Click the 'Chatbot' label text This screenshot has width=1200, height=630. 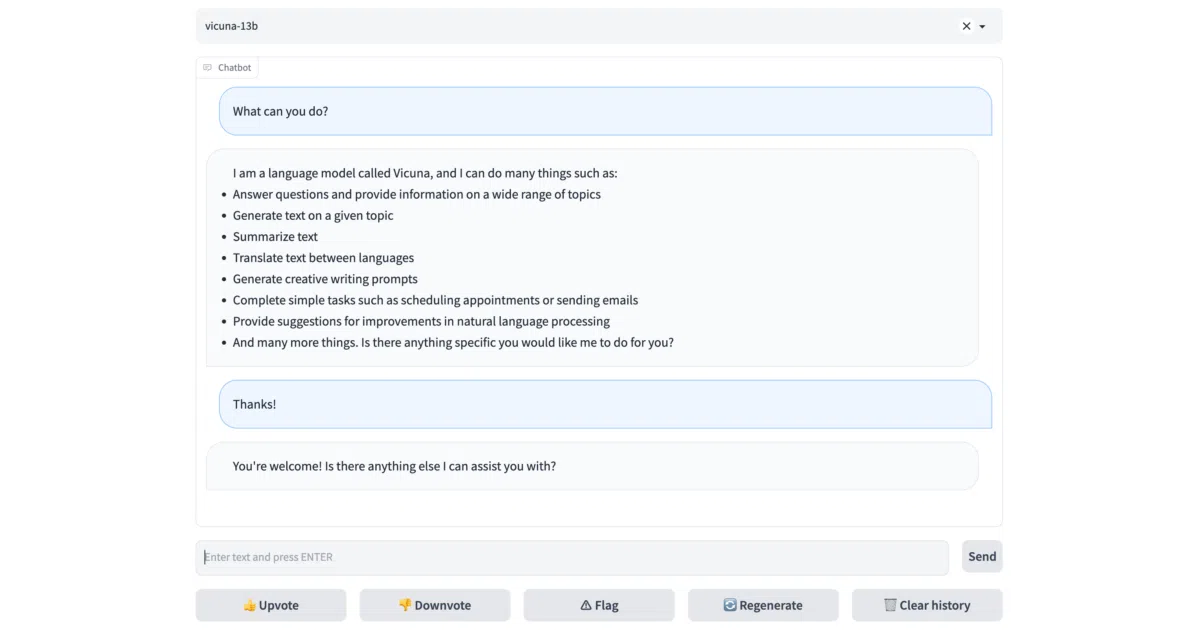pos(235,68)
